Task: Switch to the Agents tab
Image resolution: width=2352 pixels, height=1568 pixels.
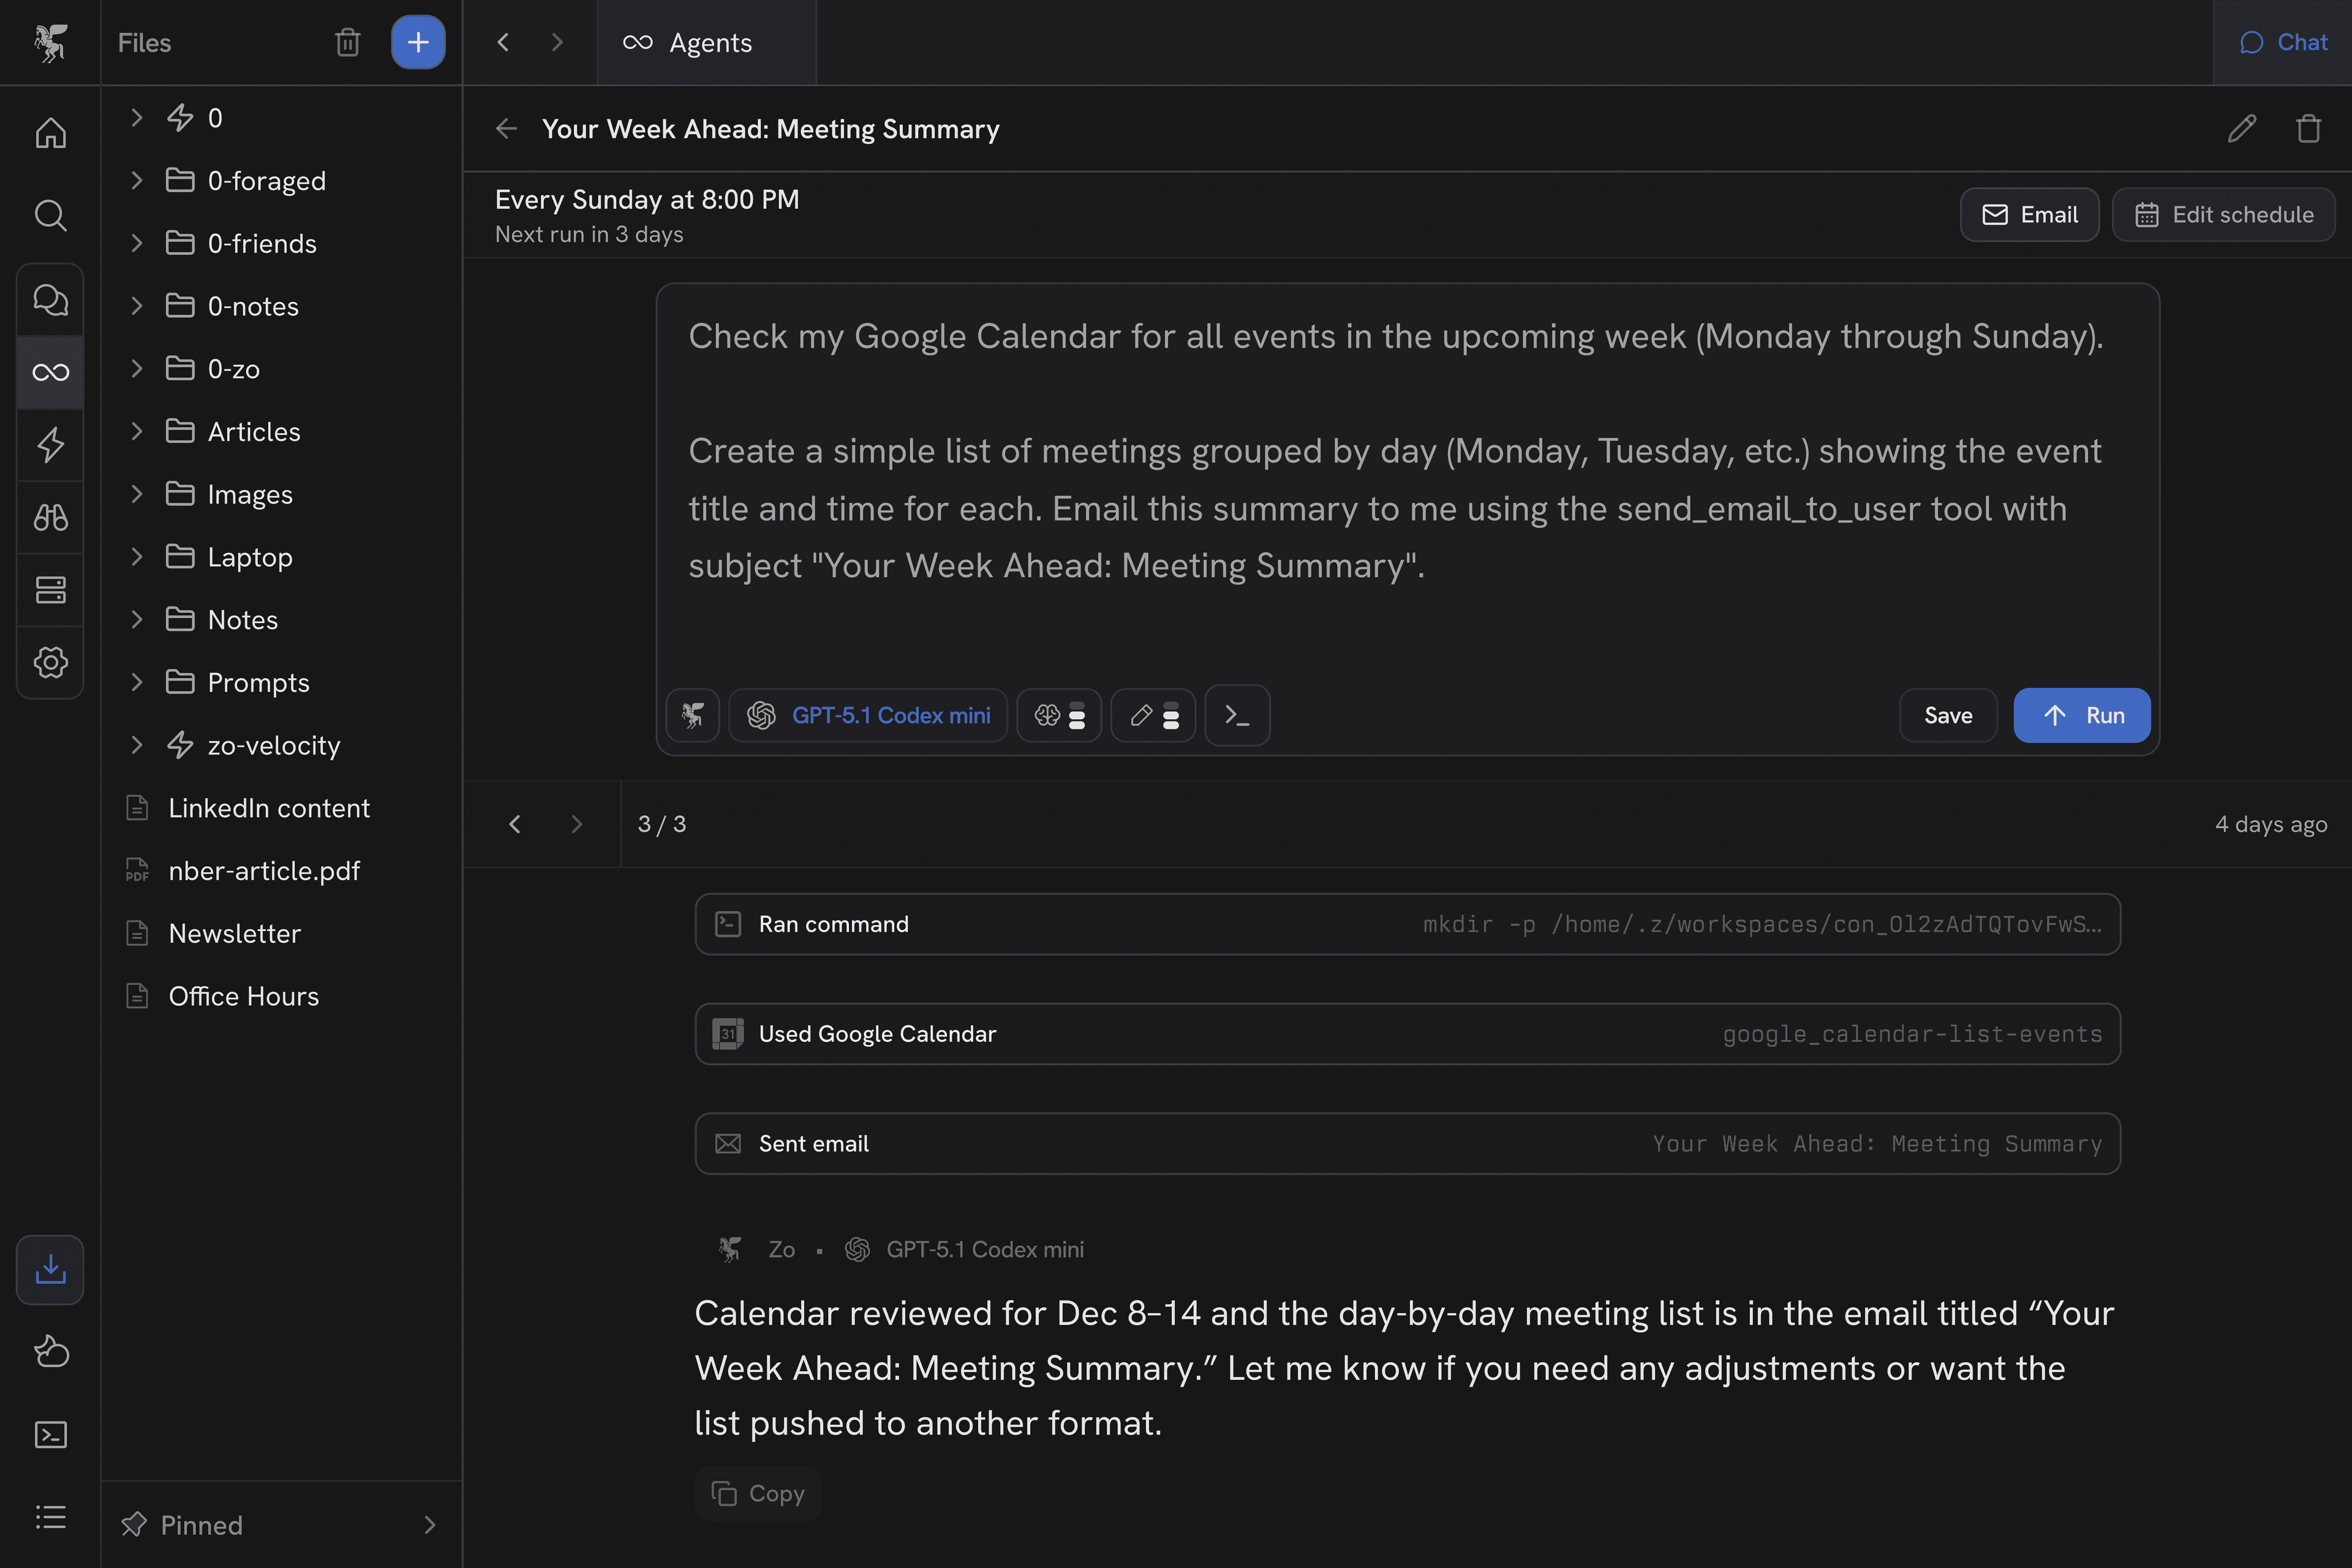Action: [706, 42]
